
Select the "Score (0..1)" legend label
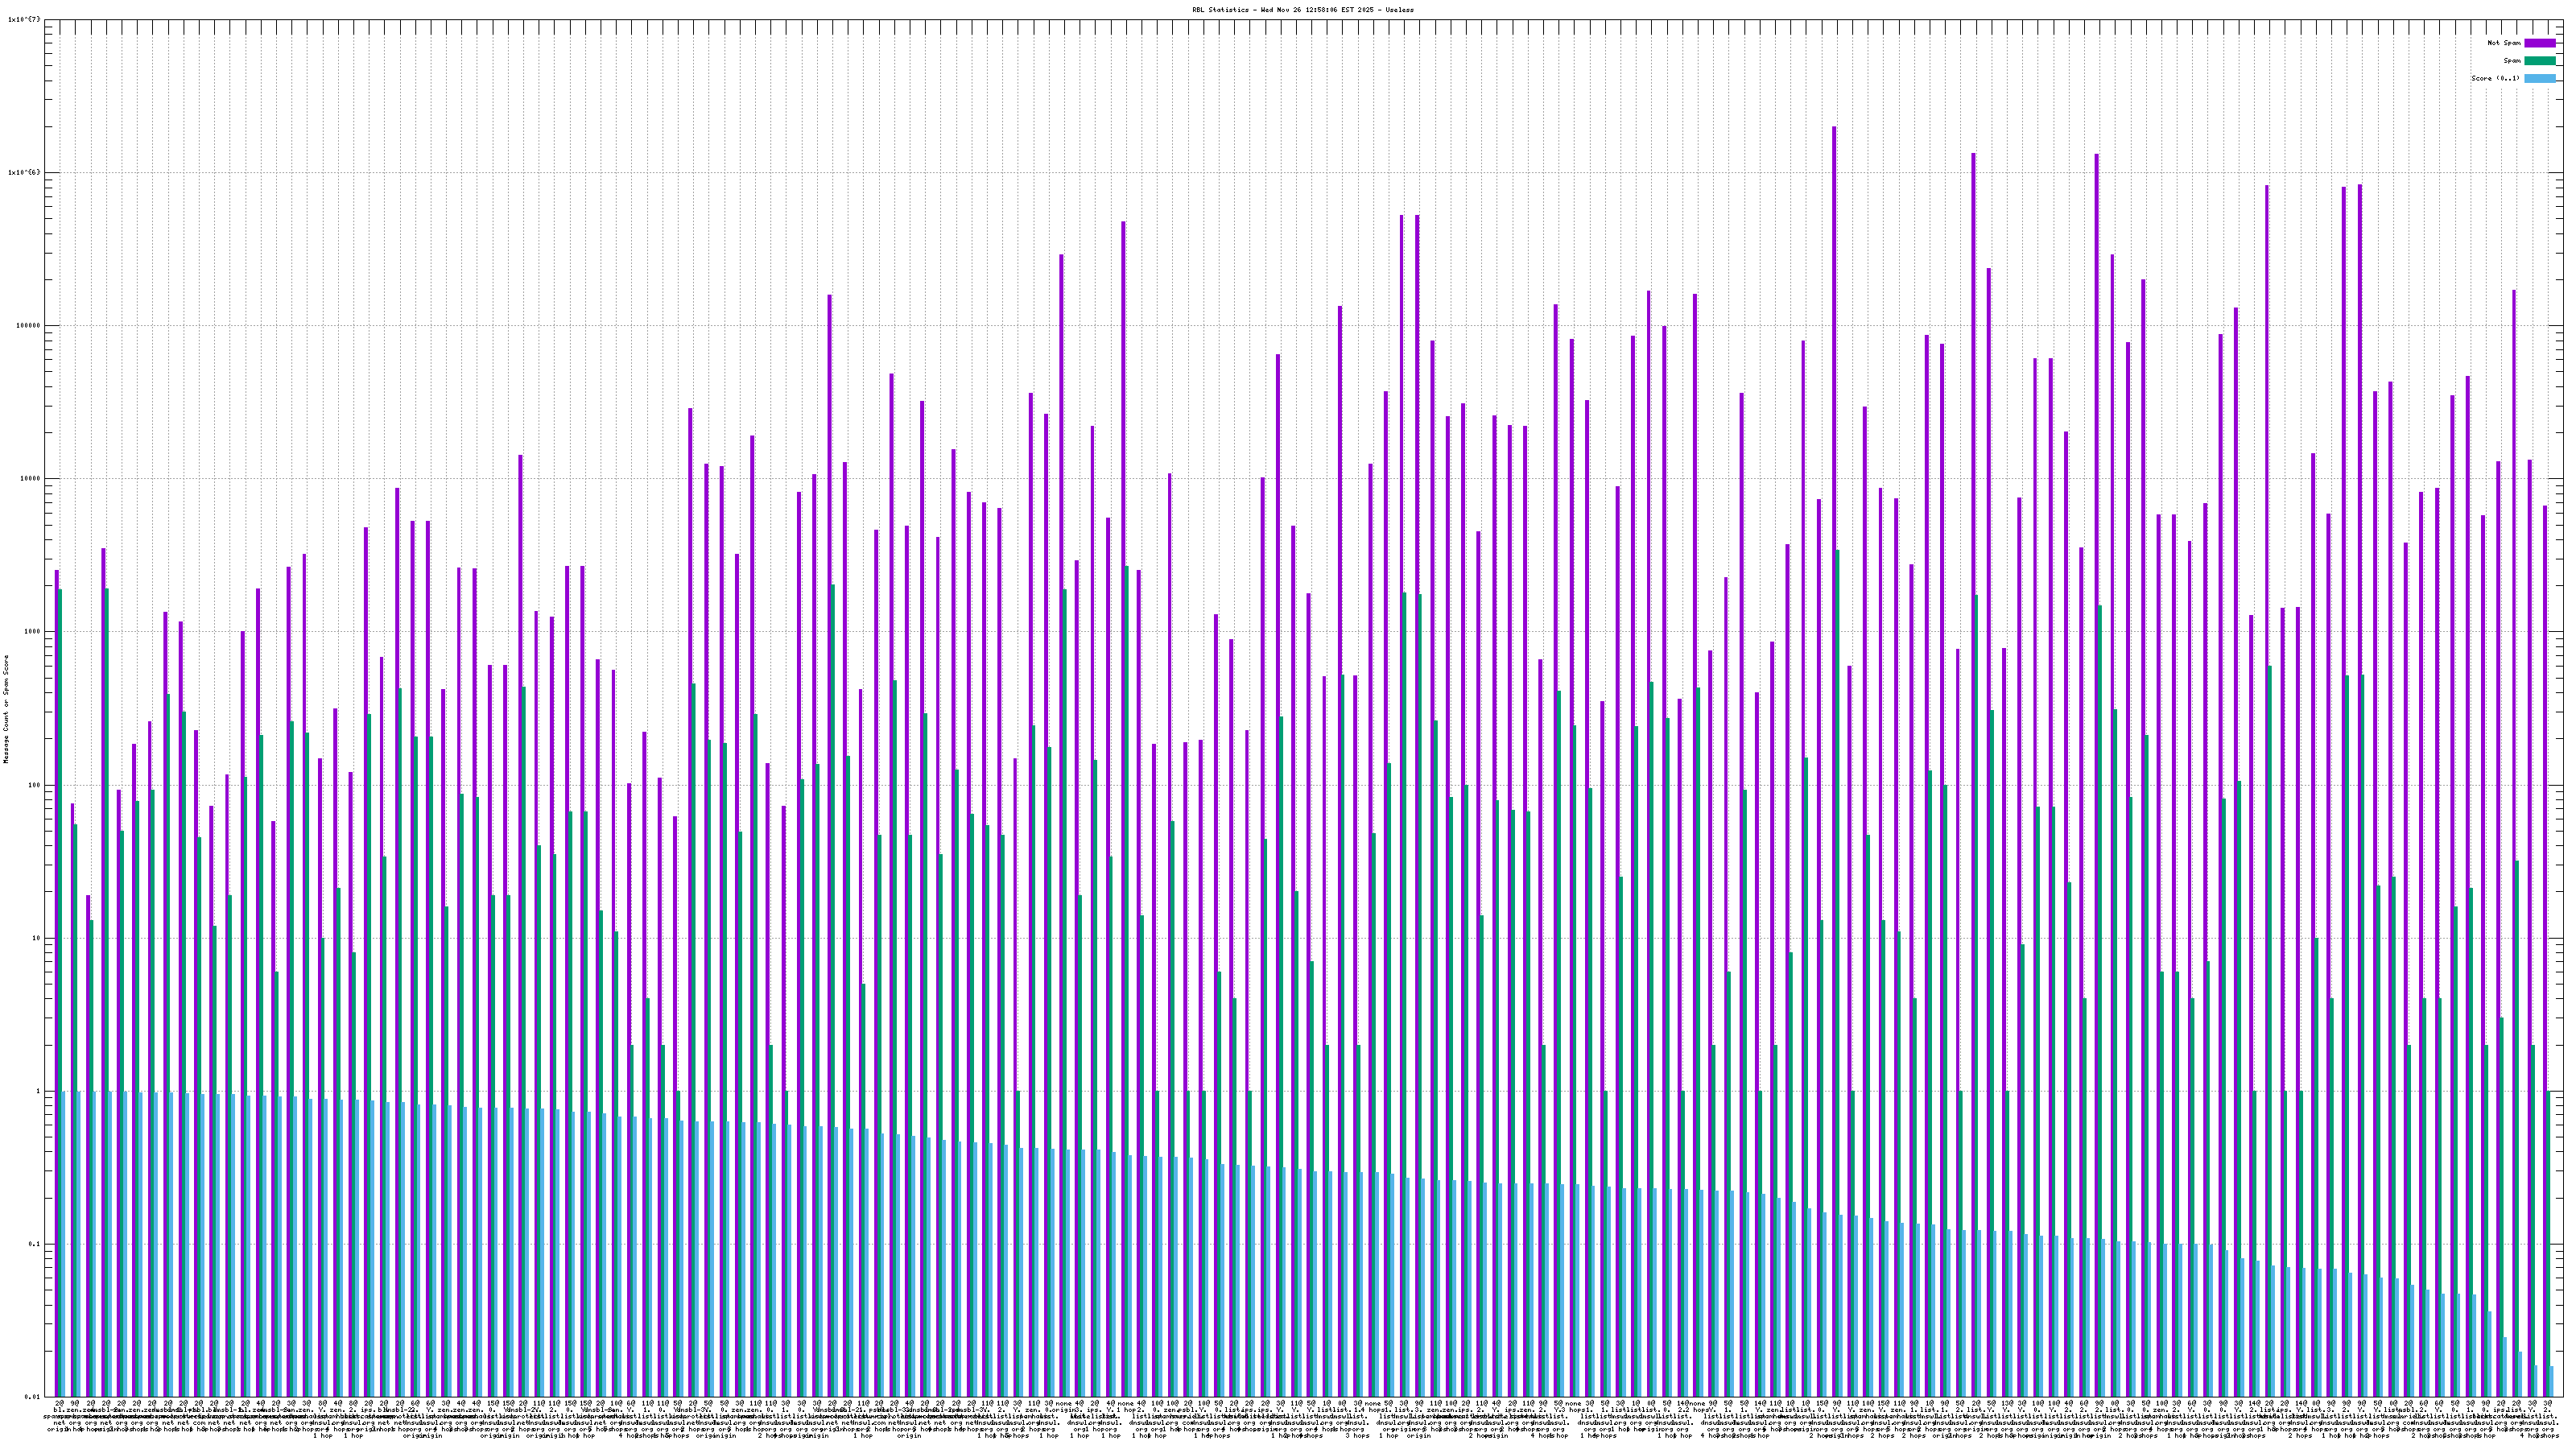coord(2495,78)
